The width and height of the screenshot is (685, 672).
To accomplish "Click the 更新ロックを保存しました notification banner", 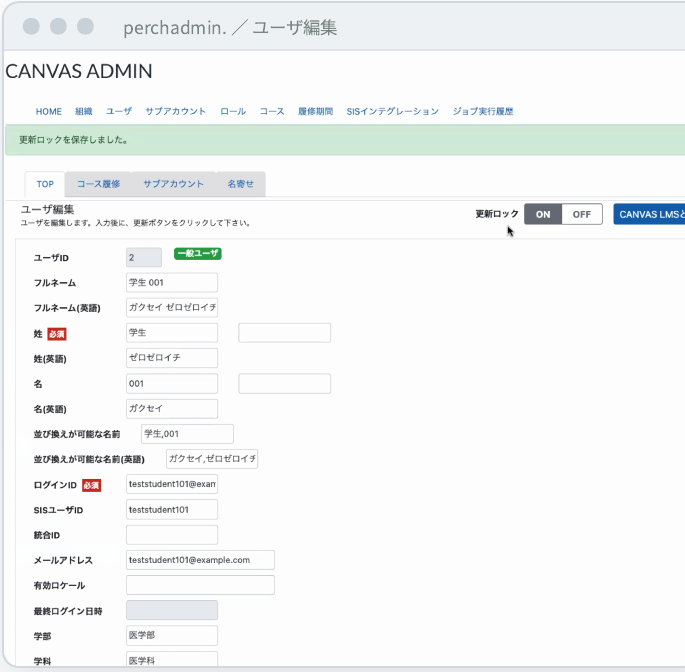I will 345,140.
